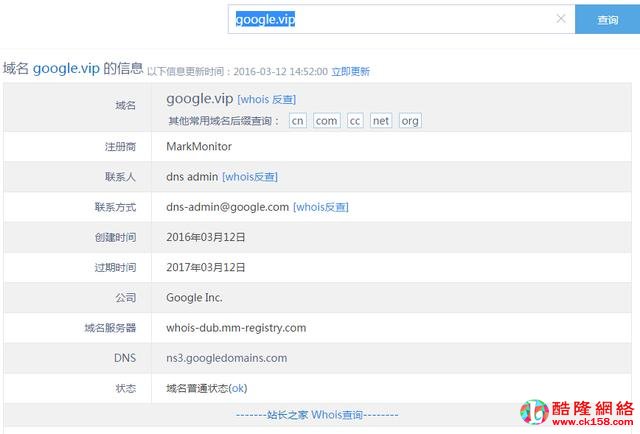Click the 域名服务器 row label
640x434 pixels.
point(110,328)
